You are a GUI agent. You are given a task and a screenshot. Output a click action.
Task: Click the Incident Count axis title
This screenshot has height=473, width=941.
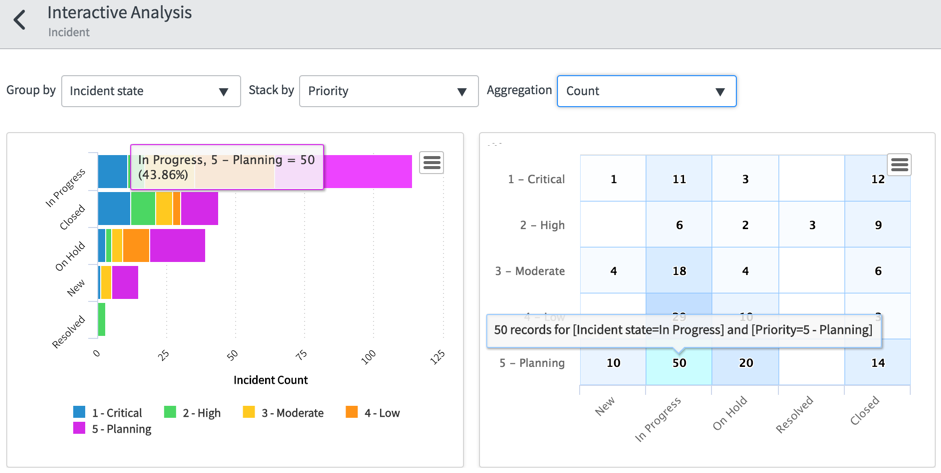270,380
